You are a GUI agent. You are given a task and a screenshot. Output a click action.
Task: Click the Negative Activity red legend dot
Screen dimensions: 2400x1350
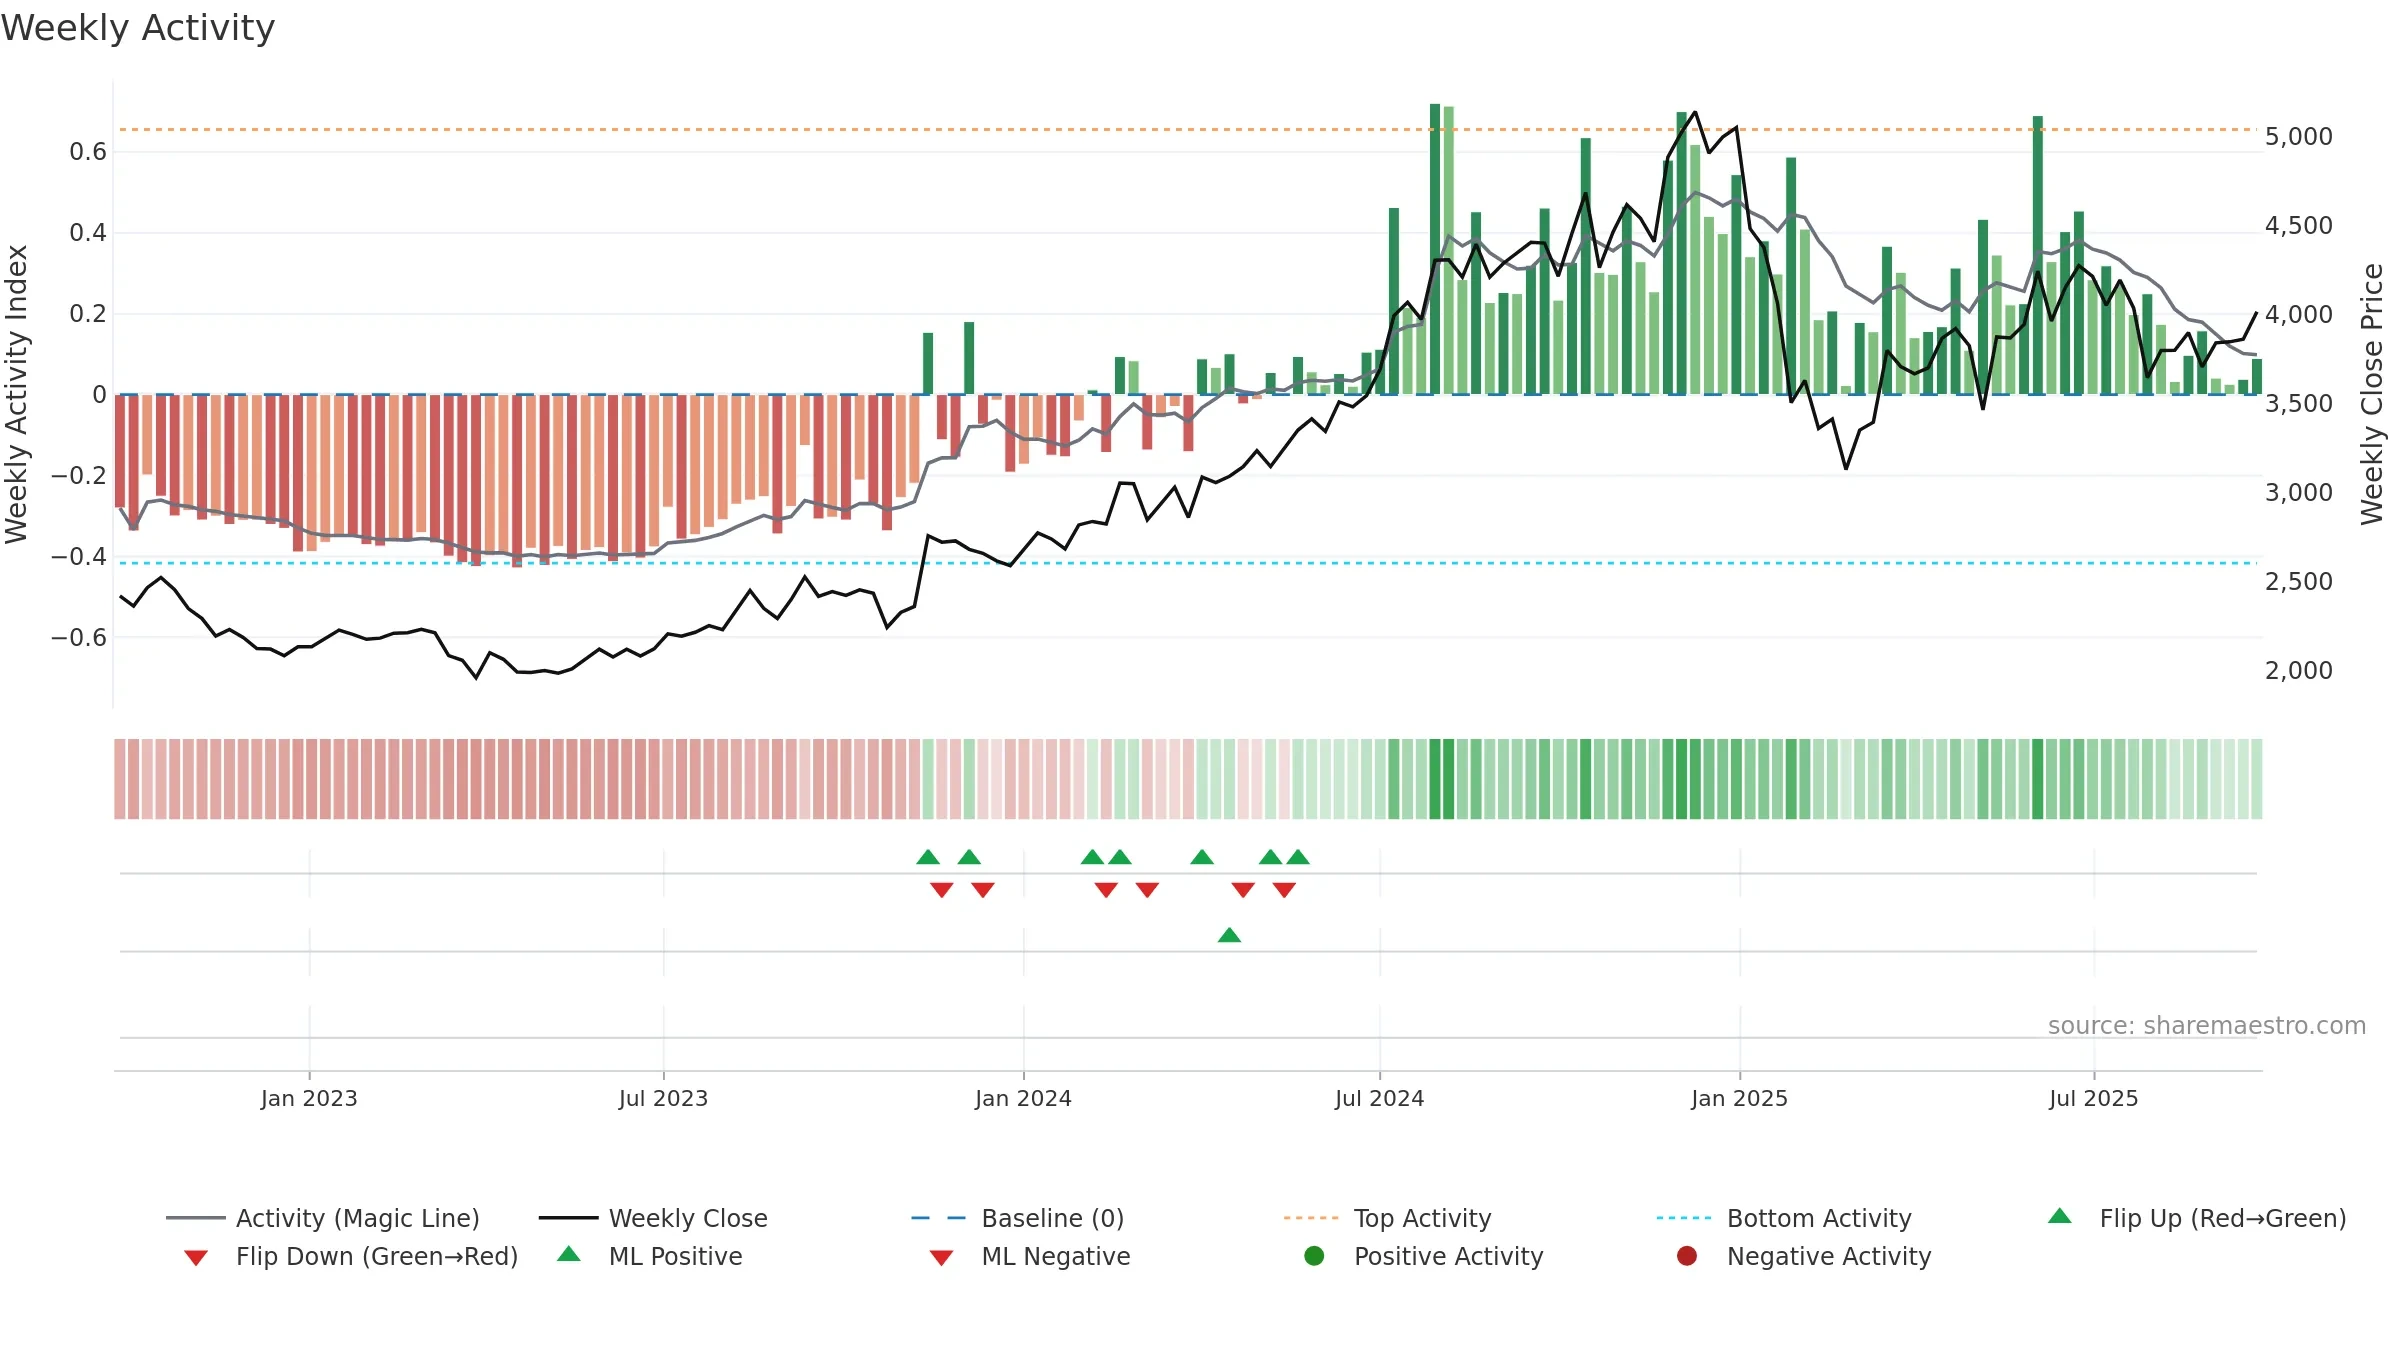[1687, 1256]
